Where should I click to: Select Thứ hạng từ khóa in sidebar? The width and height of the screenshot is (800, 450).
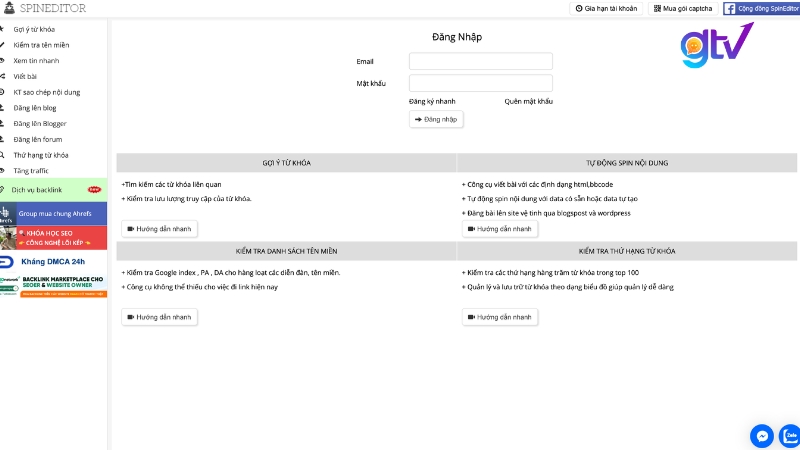41,155
